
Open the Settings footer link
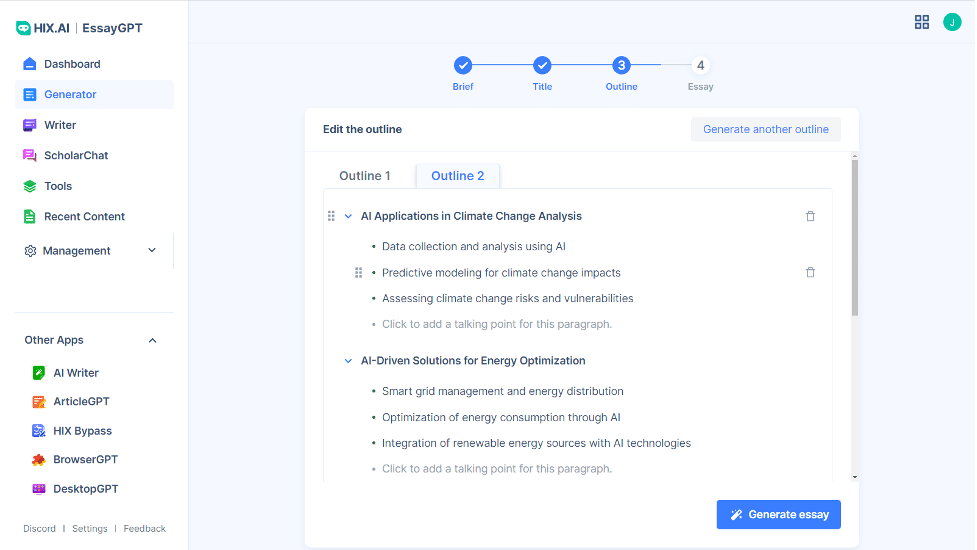(x=90, y=528)
